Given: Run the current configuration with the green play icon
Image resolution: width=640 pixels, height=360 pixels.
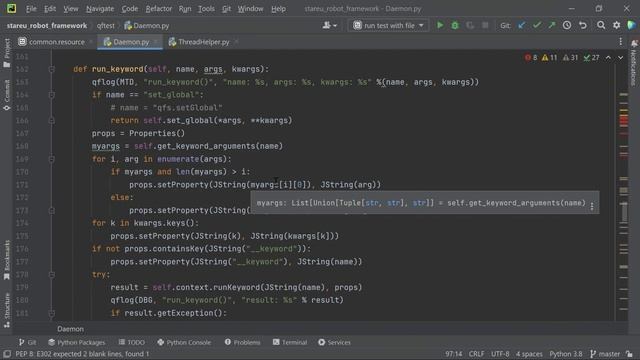Looking at the screenshot, I should 440,25.
